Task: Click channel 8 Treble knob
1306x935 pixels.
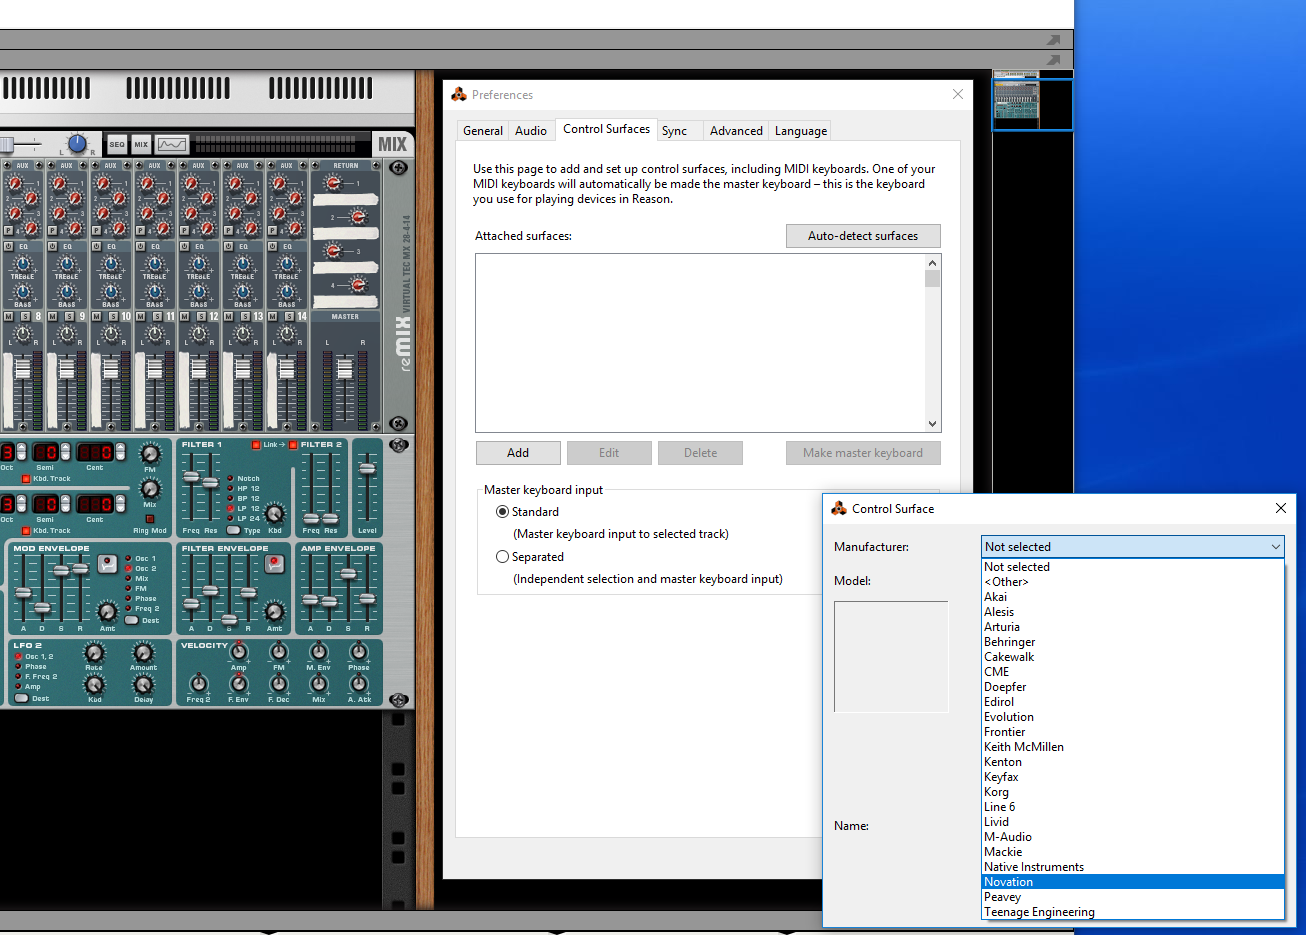Action: pos(23,264)
